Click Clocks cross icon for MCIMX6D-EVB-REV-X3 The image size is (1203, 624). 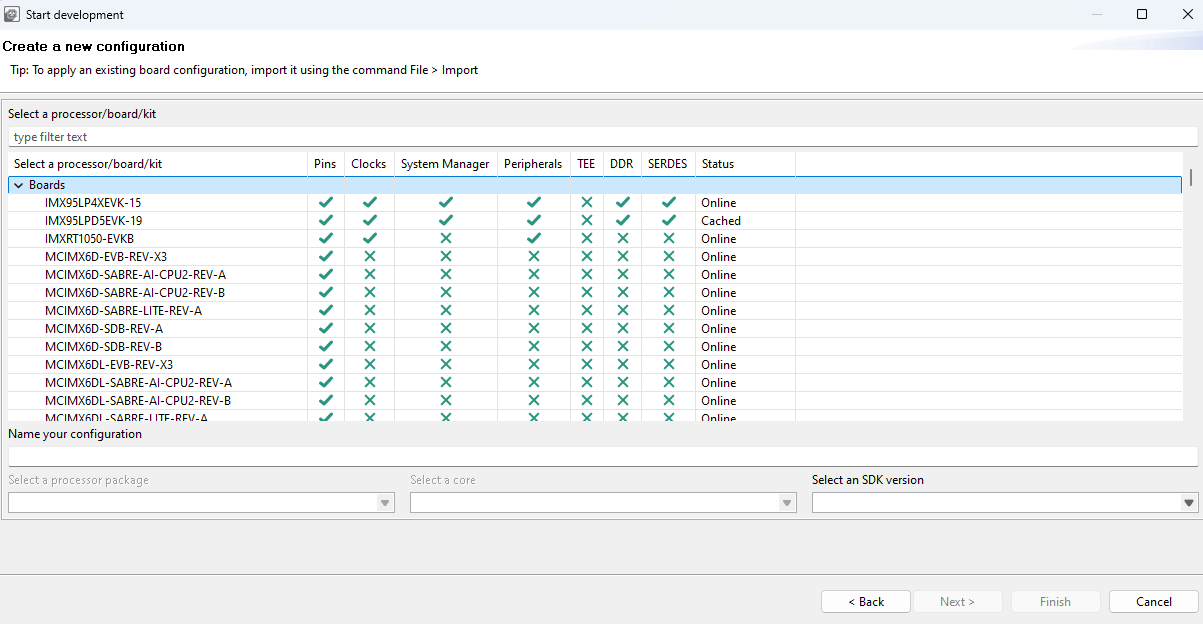[x=369, y=256]
